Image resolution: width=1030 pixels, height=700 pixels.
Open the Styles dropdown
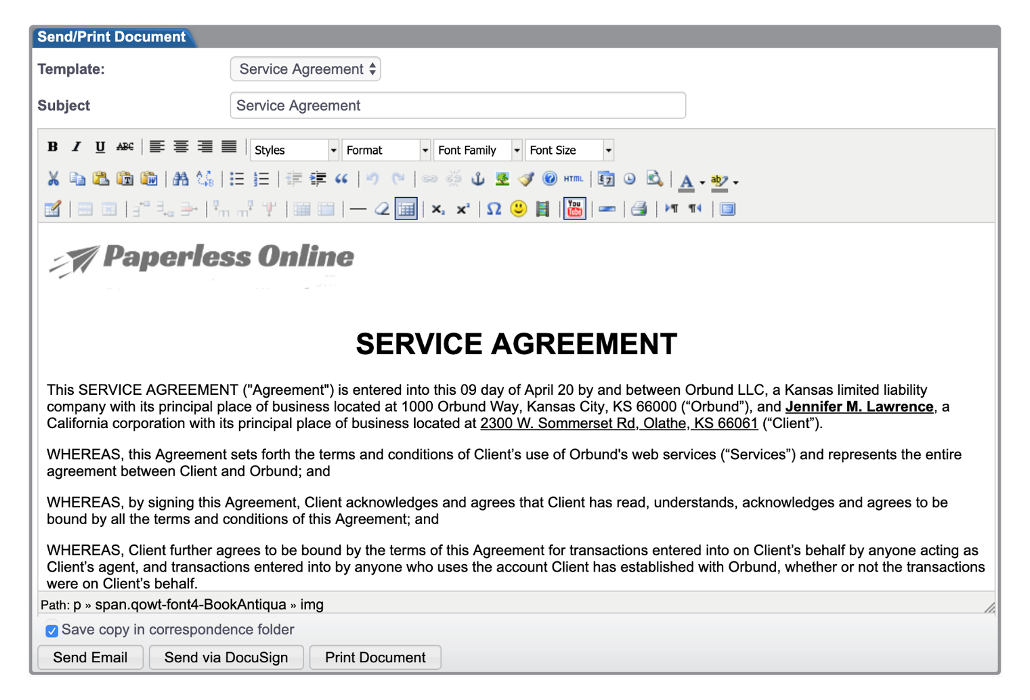click(x=295, y=150)
